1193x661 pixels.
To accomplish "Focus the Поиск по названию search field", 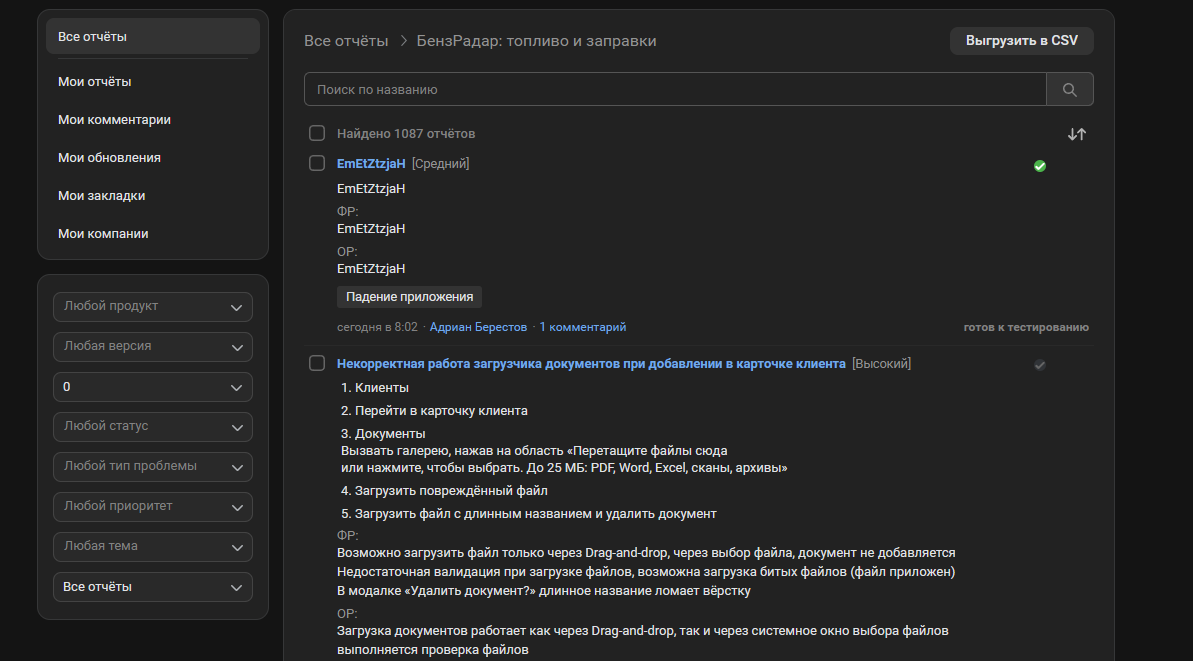I will 676,90.
